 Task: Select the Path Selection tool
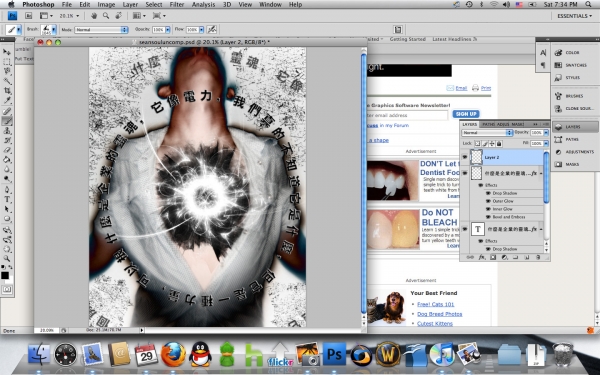7,209
